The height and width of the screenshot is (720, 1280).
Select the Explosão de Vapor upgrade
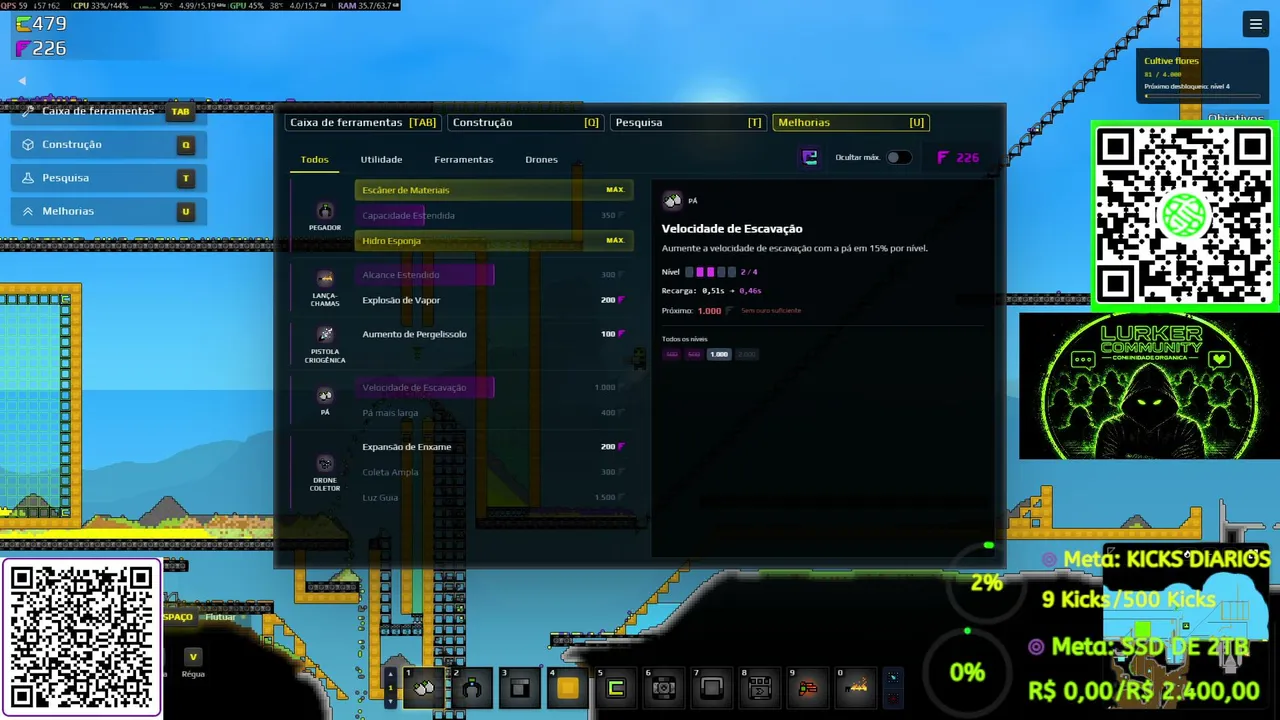[x=494, y=300]
